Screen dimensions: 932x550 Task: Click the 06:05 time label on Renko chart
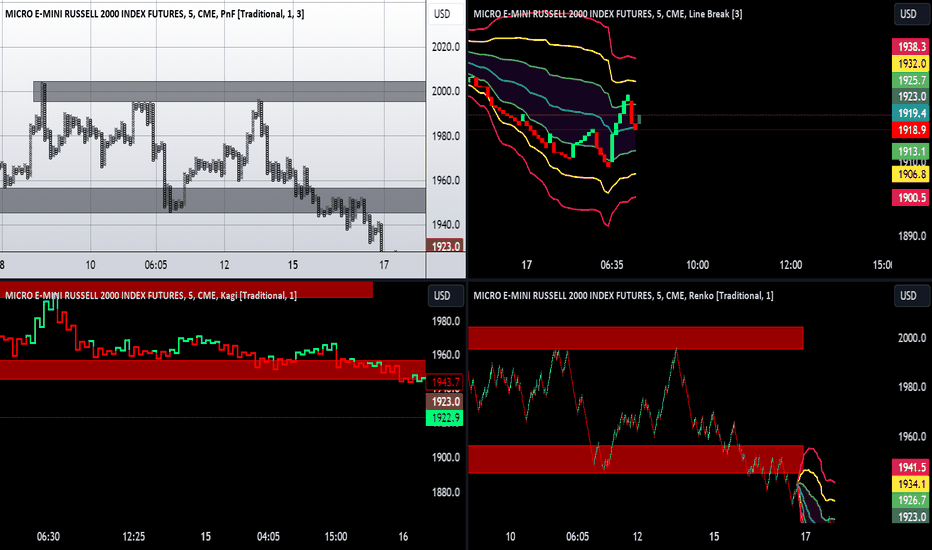point(577,536)
